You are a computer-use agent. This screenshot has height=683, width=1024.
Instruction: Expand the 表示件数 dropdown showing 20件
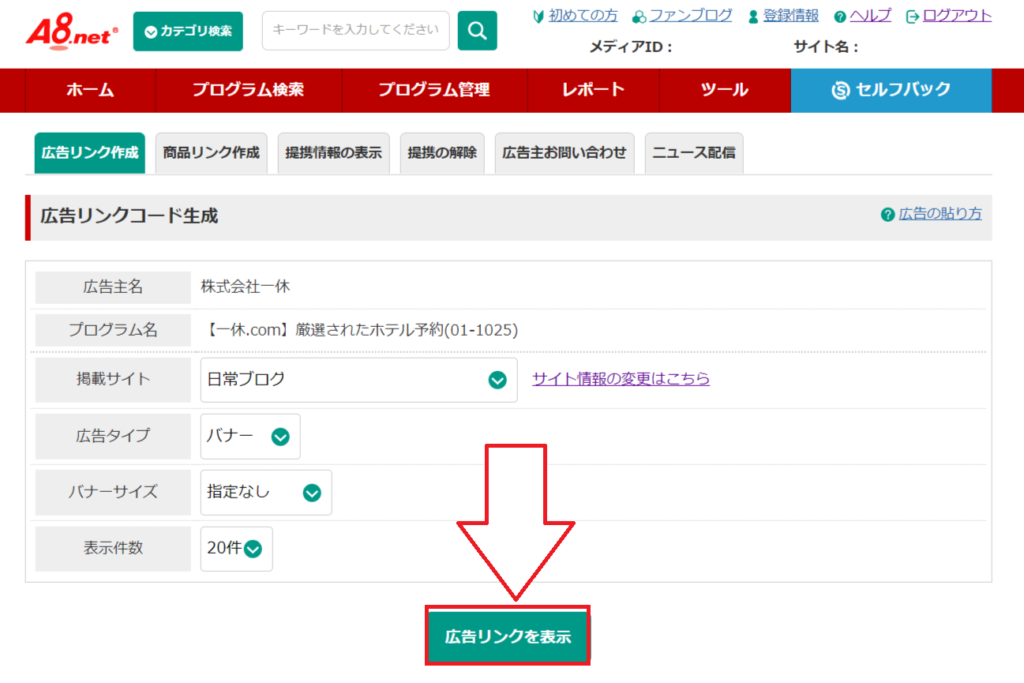click(236, 548)
